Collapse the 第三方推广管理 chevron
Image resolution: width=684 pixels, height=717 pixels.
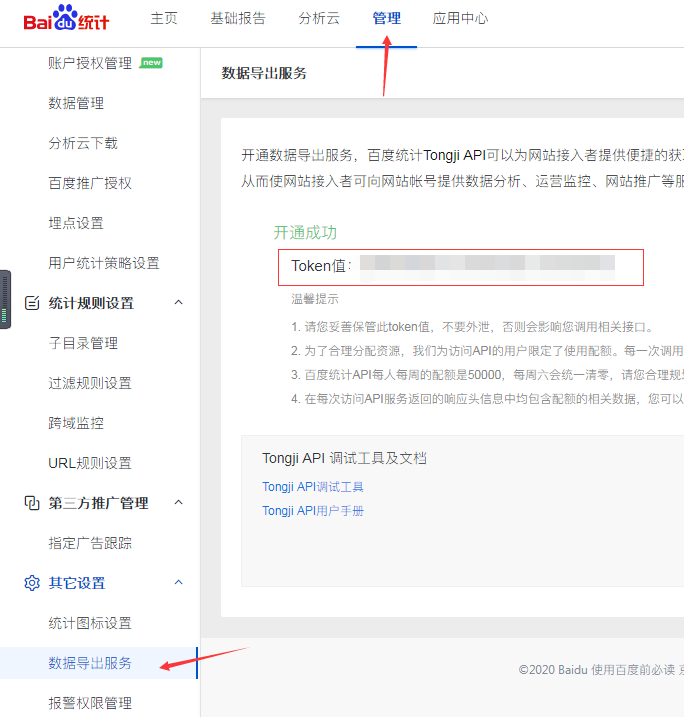(179, 503)
